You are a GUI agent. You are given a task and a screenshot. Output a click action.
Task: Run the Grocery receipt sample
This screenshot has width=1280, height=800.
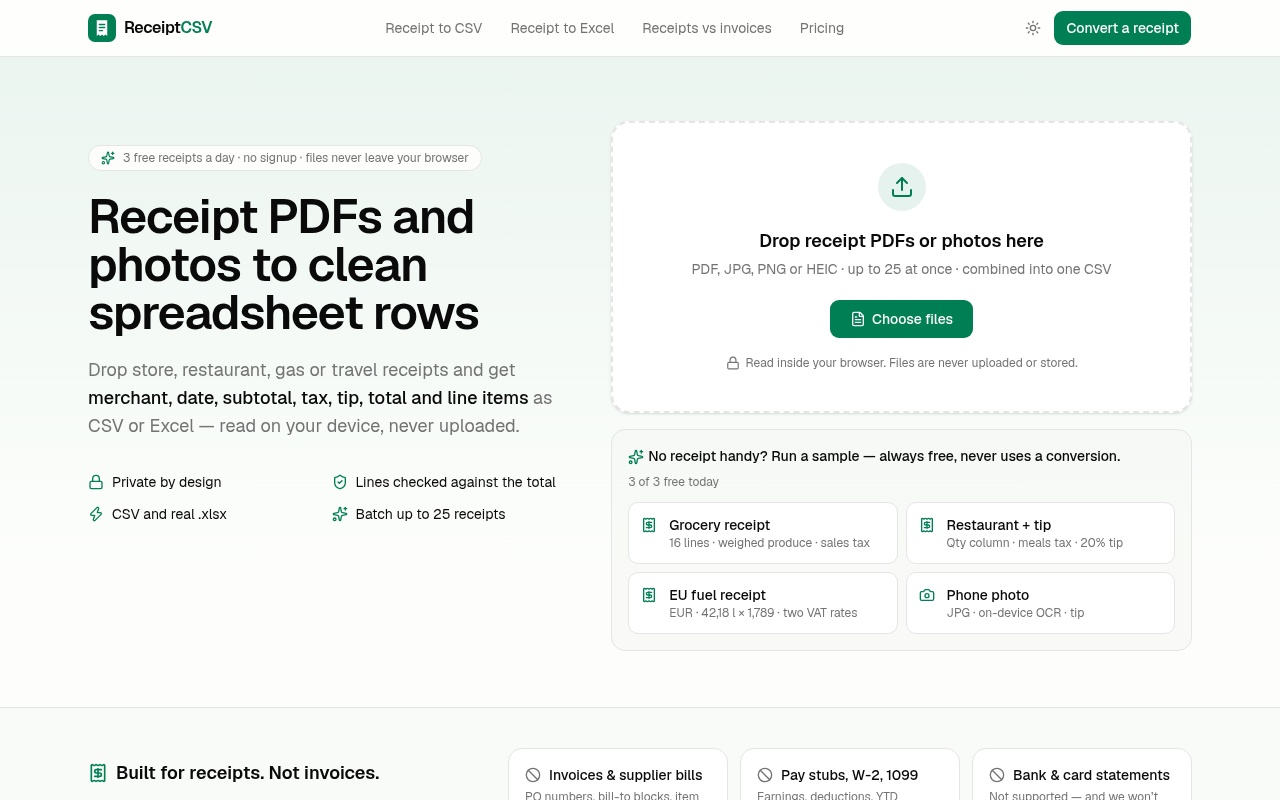(763, 533)
